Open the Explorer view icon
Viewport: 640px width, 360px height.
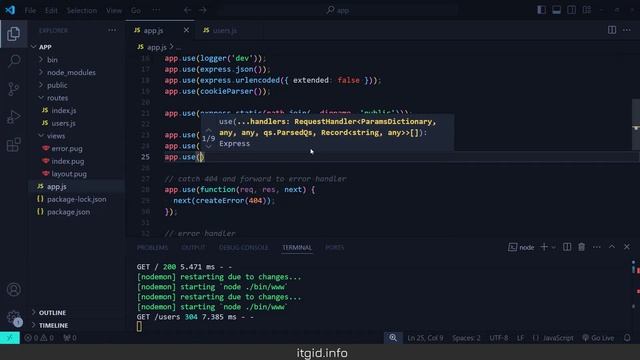pyautogui.click(x=13, y=34)
